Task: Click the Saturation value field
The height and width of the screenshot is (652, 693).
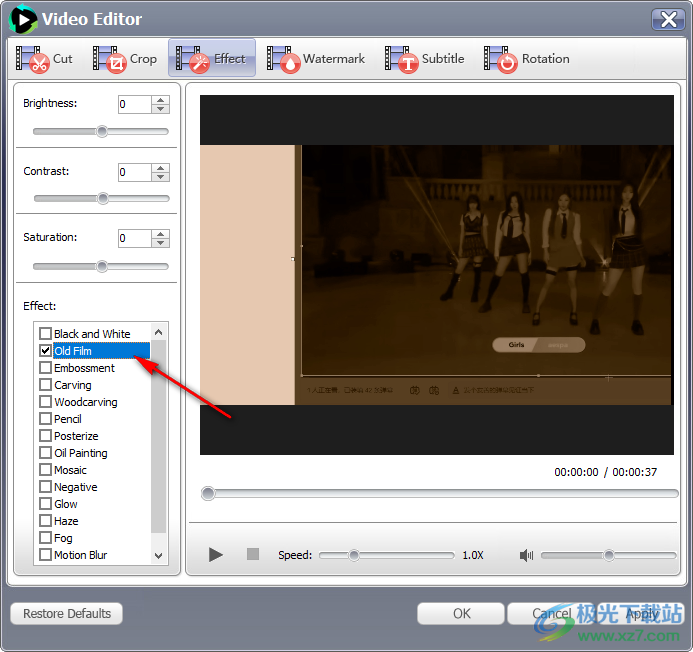Action: tap(135, 238)
